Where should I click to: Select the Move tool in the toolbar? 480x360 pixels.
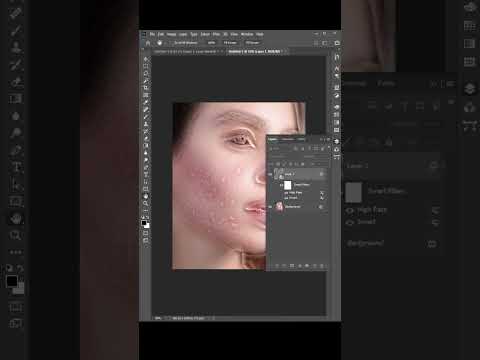[x=146, y=60]
